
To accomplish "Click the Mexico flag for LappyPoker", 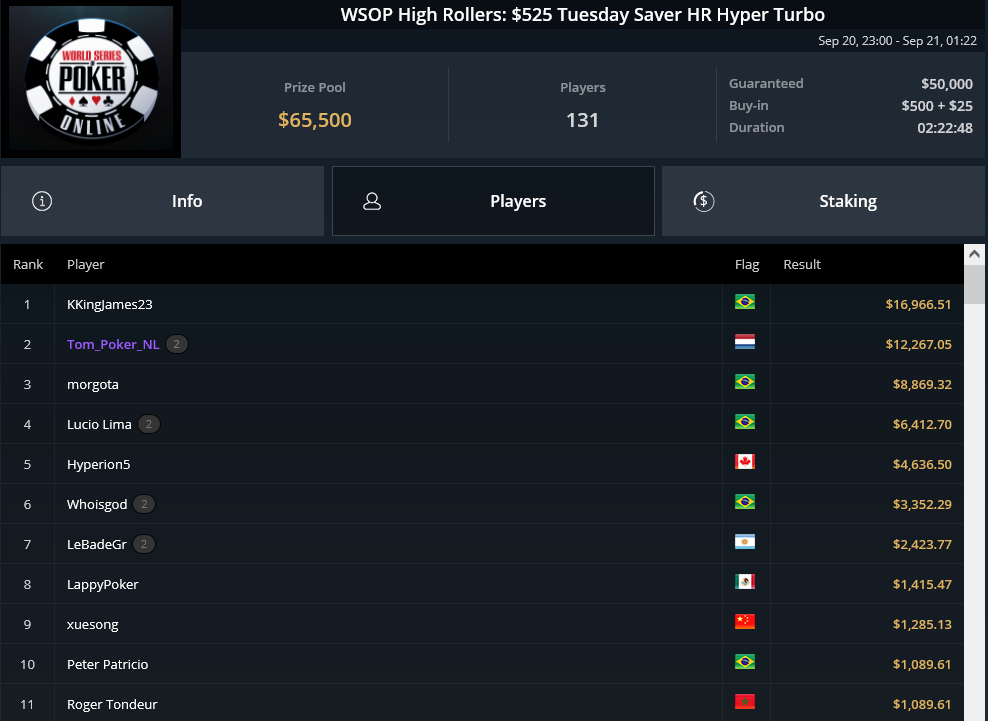I will coord(745,582).
